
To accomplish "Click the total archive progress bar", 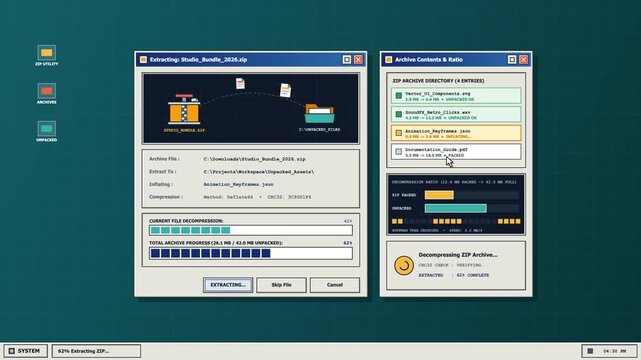I will point(251,253).
